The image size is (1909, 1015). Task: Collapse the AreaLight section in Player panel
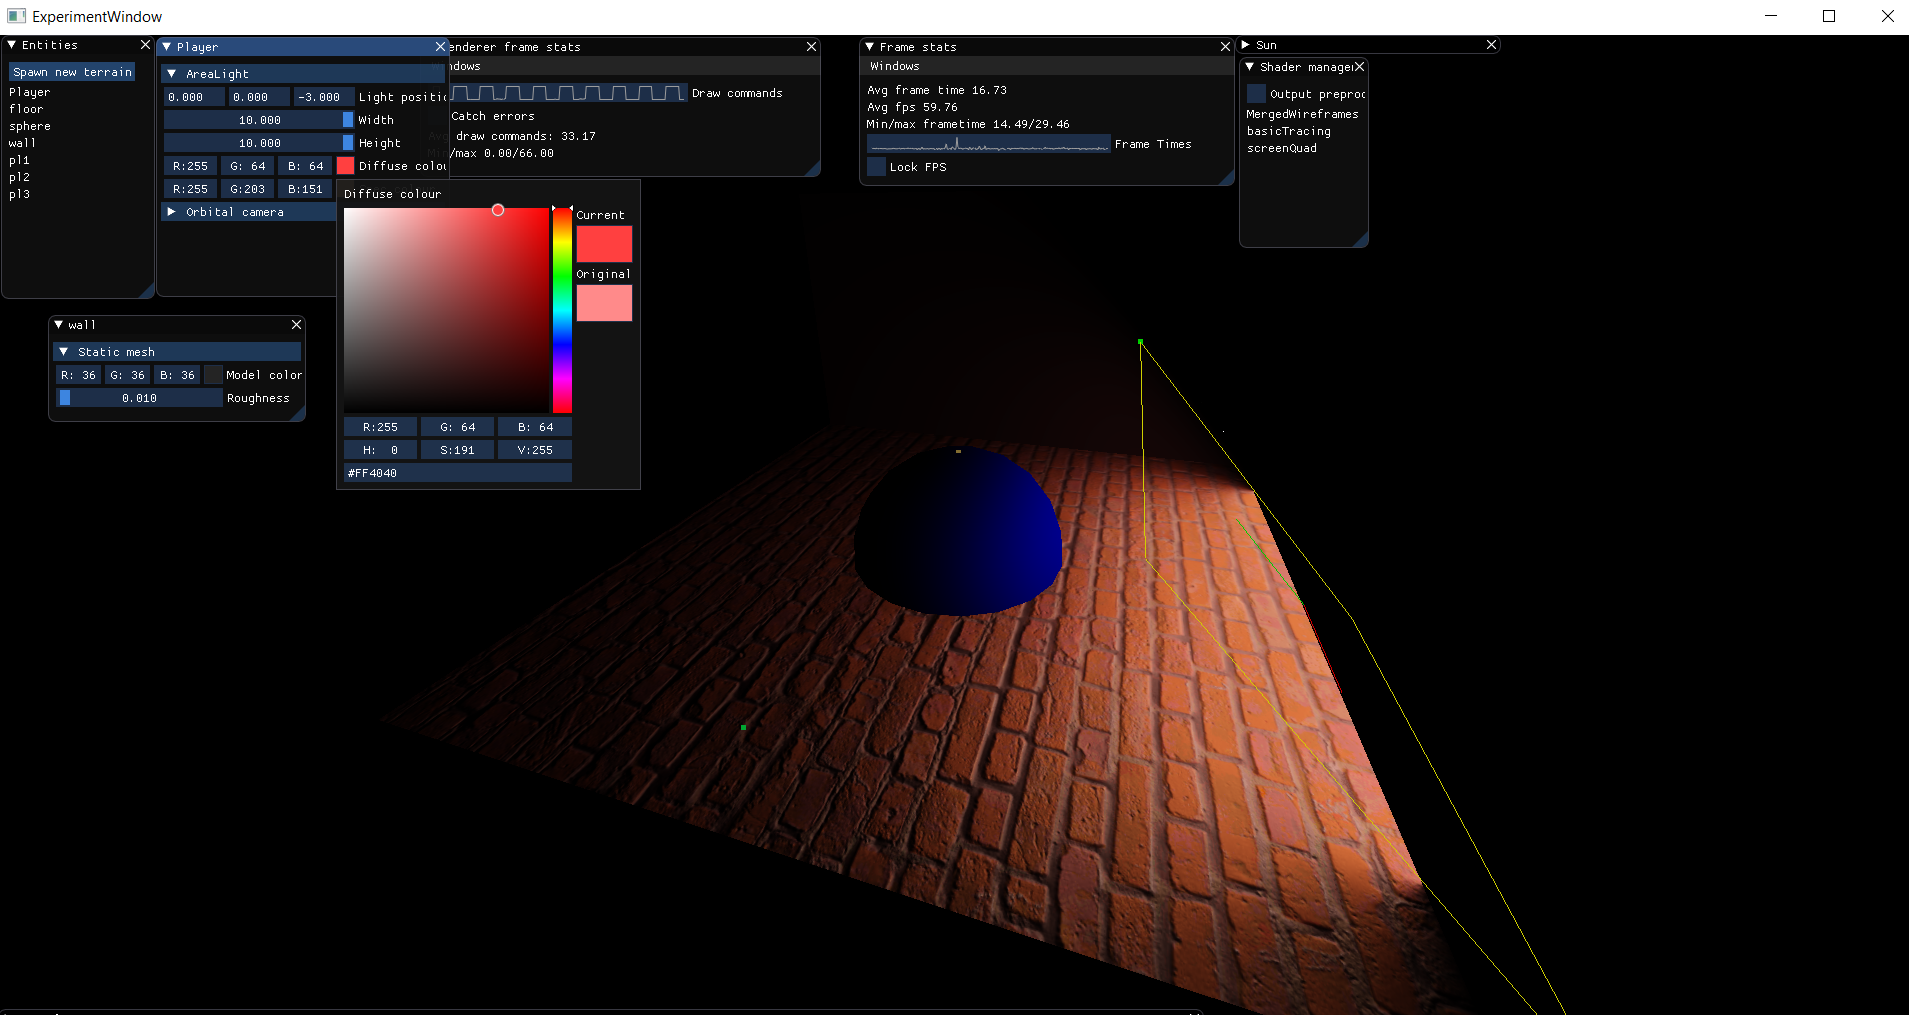173,73
